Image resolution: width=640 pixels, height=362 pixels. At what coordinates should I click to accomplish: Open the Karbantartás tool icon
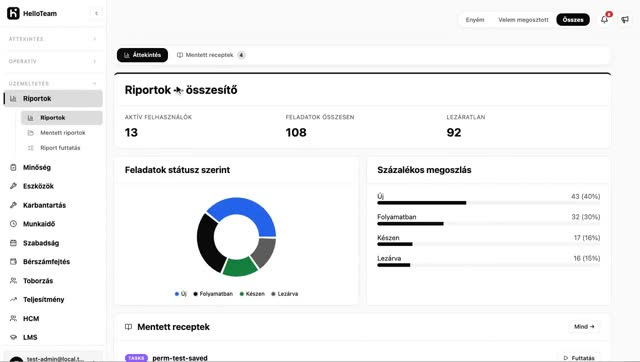13,205
